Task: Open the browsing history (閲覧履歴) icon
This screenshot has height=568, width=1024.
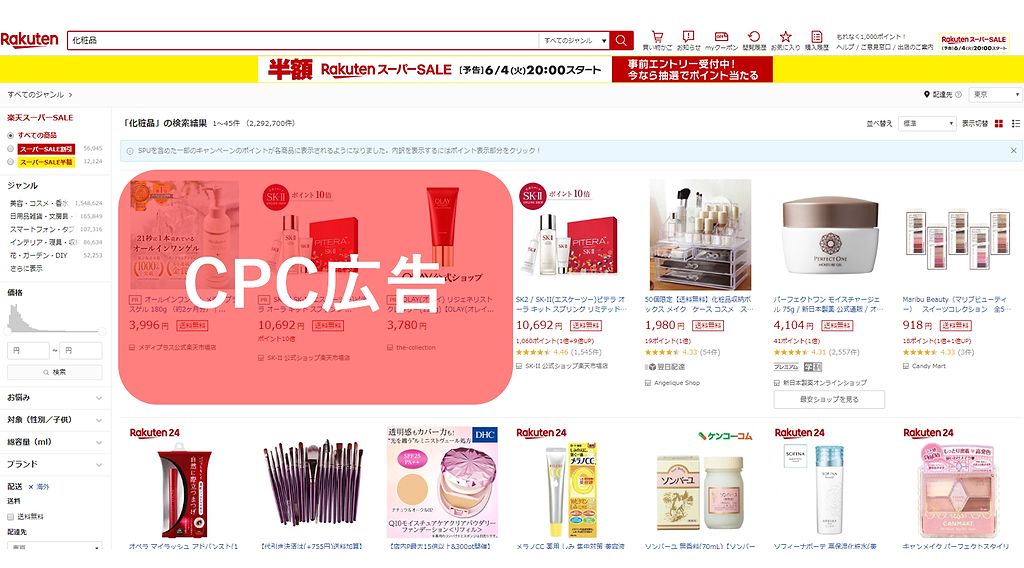Action: [x=754, y=37]
